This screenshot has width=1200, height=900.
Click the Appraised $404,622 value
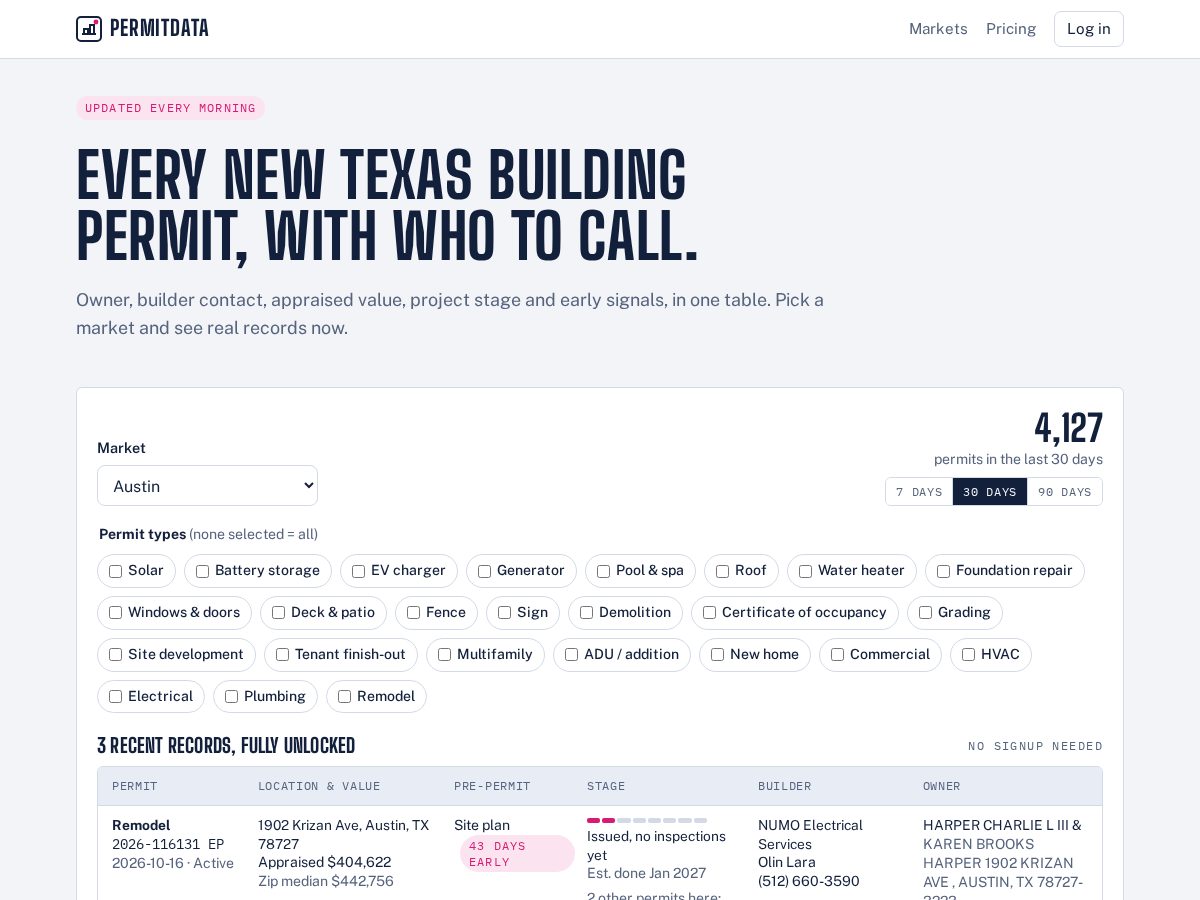(x=325, y=862)
